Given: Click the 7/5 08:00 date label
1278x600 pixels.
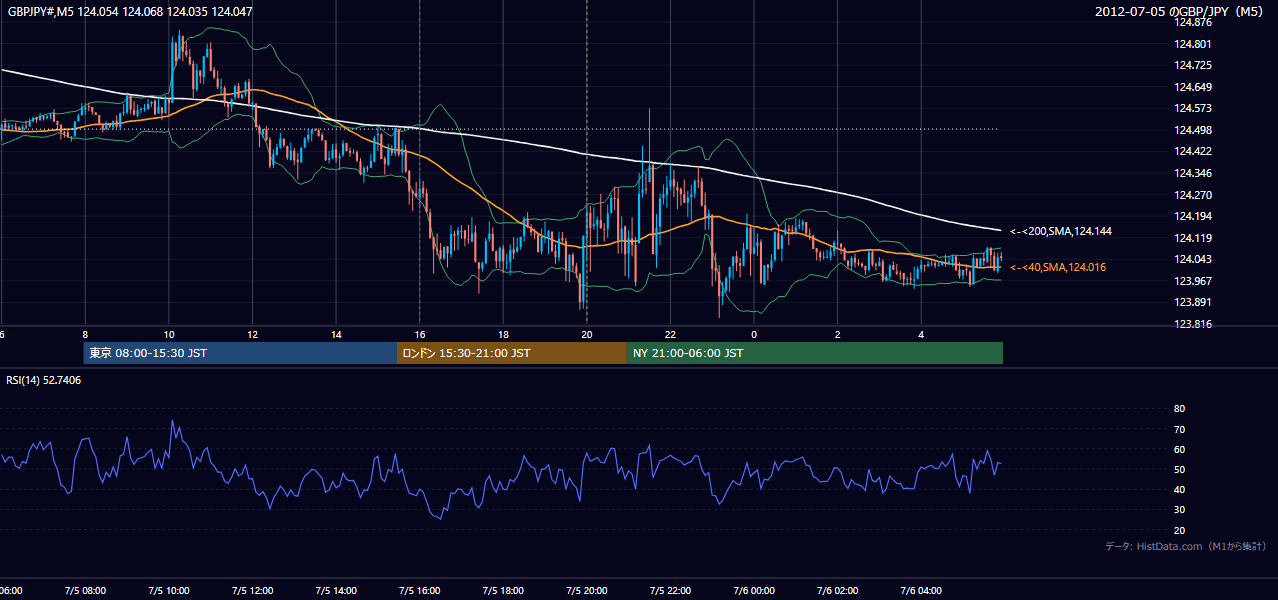Looking at the screenshot, I should [x=85, y=591].
